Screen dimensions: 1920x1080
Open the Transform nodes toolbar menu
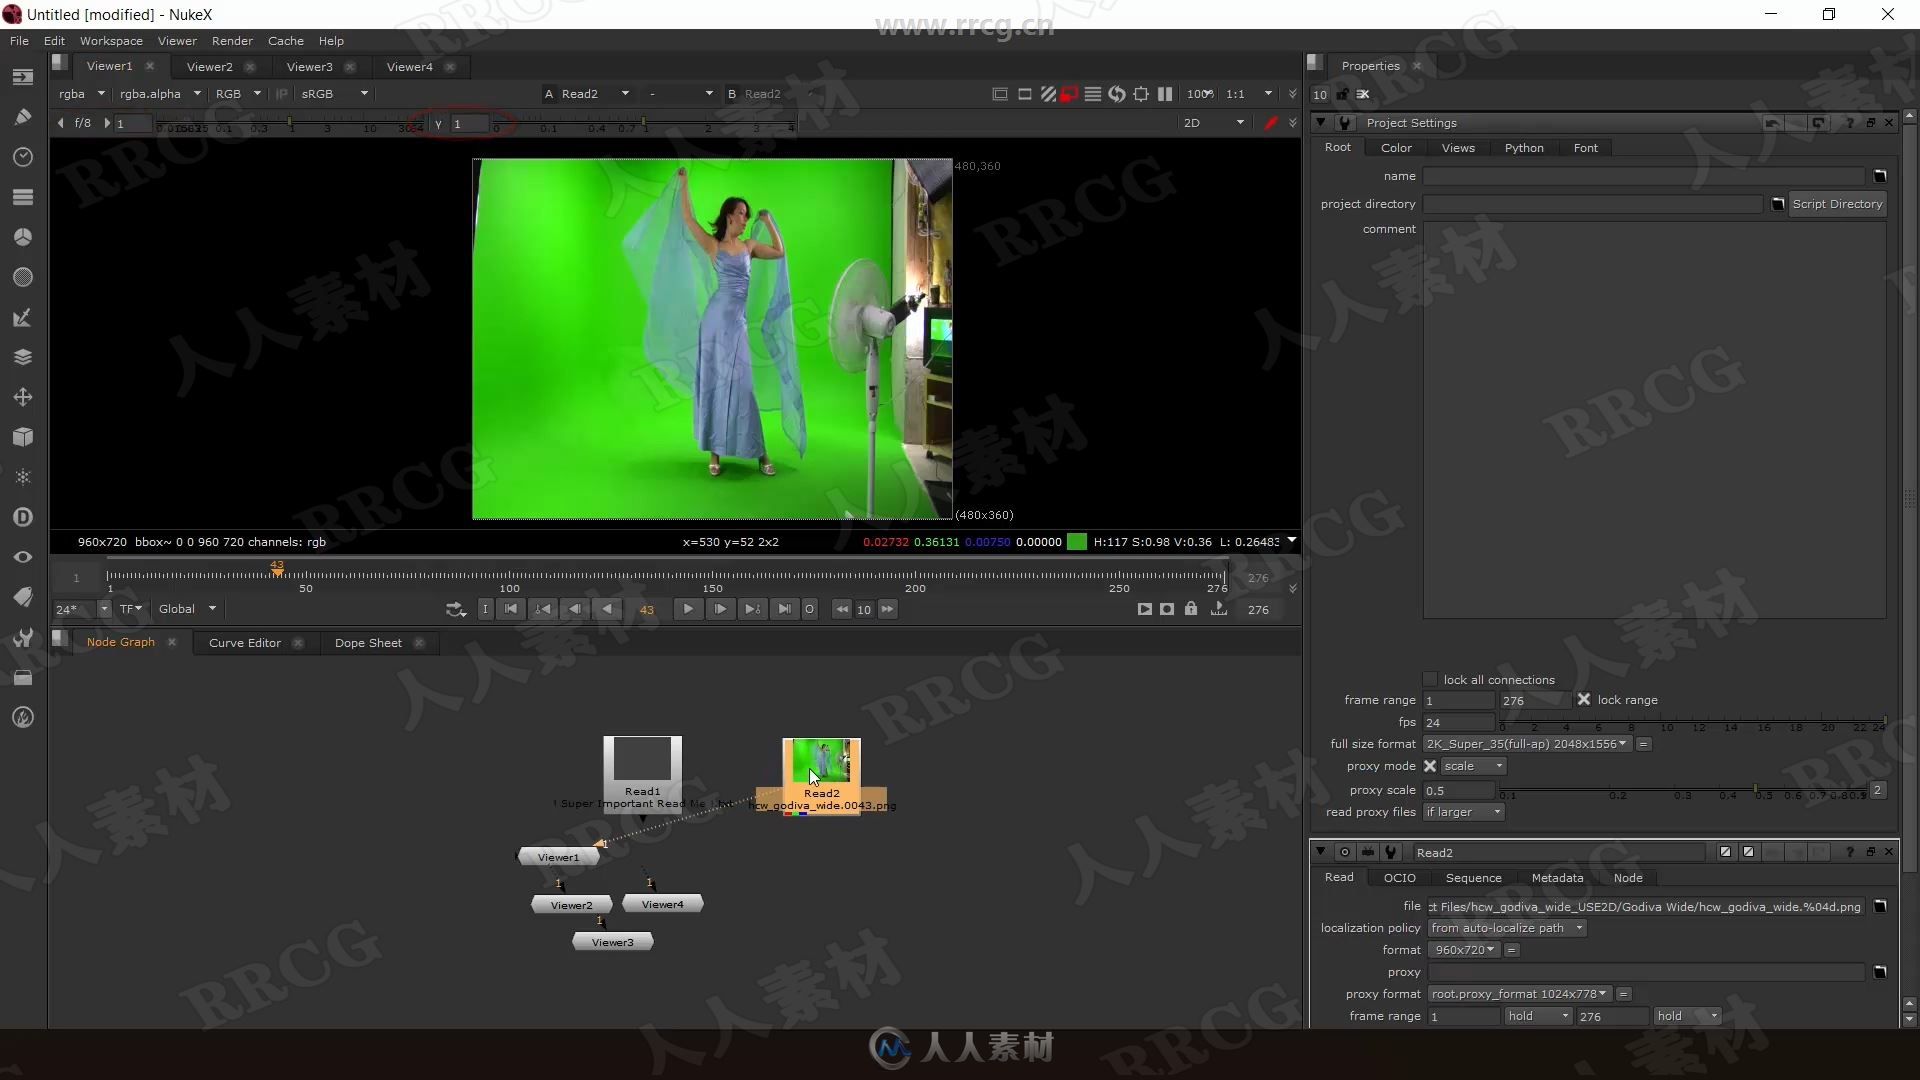(23, 397)
